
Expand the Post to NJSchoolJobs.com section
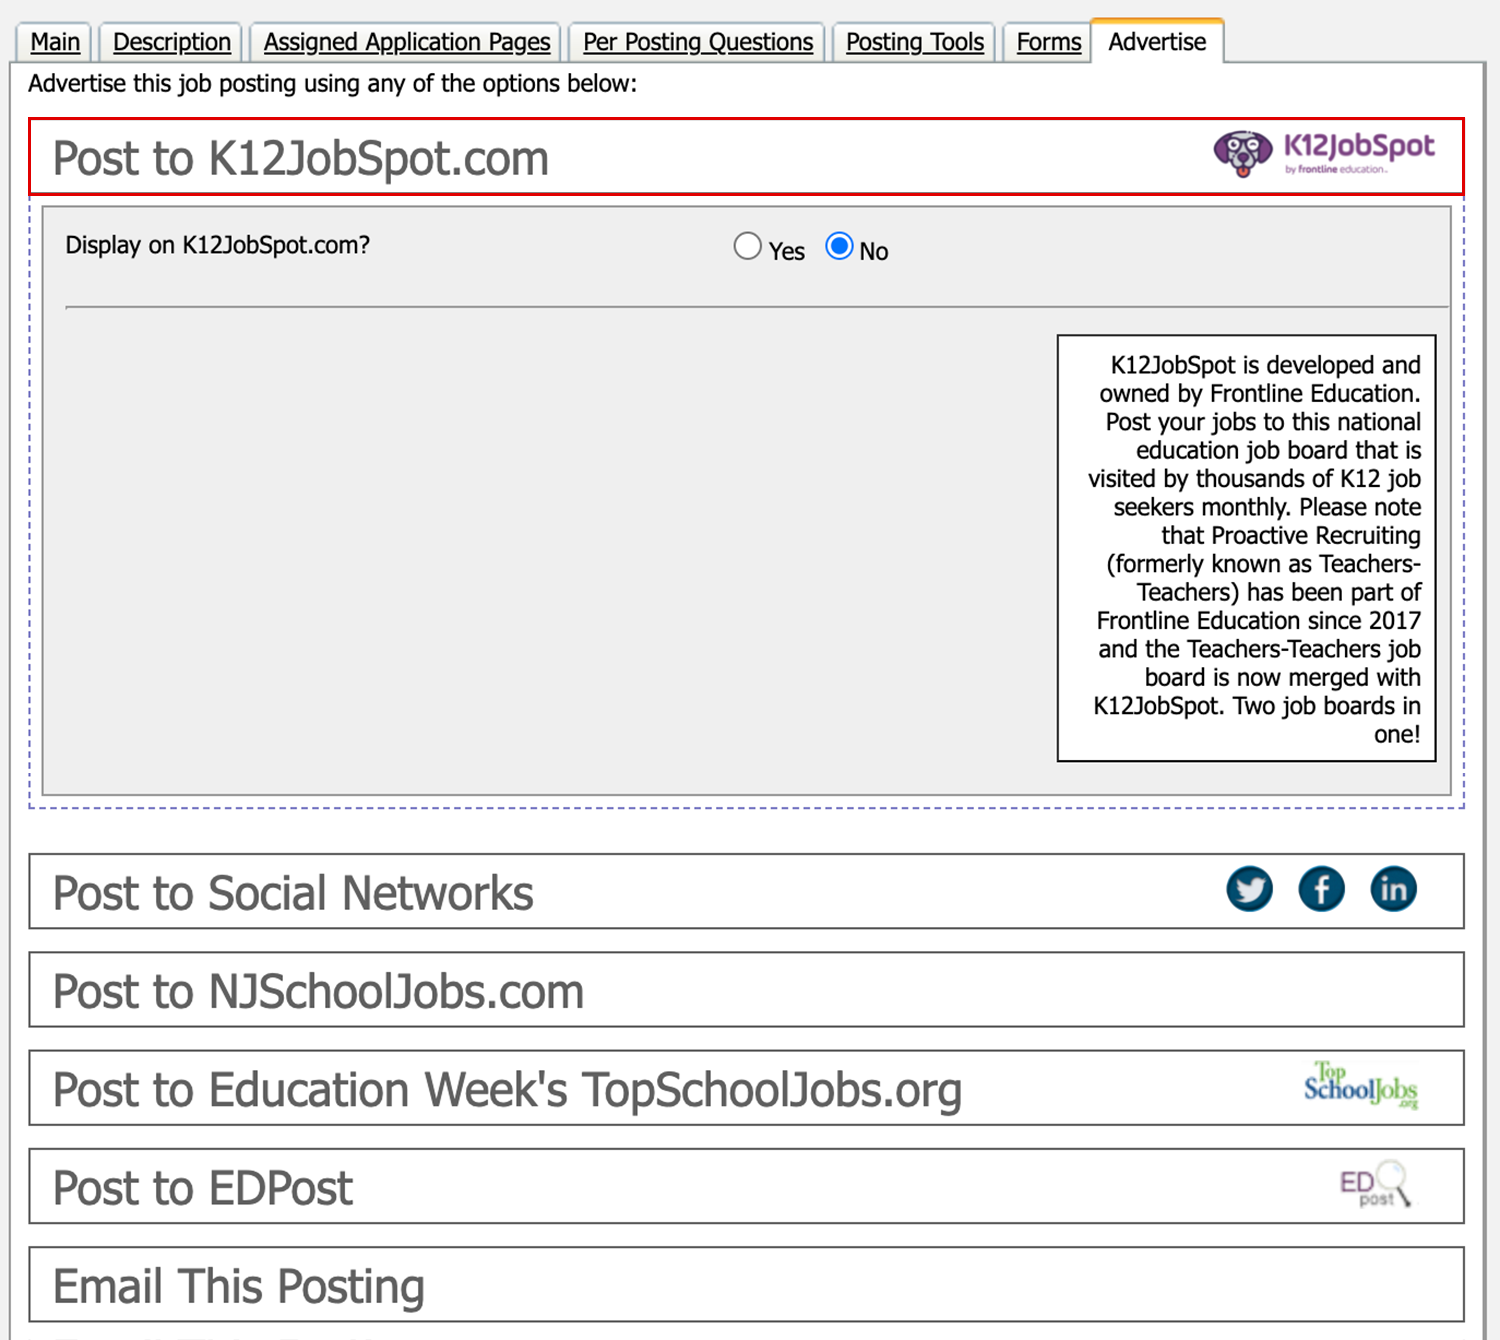[746, 989]
